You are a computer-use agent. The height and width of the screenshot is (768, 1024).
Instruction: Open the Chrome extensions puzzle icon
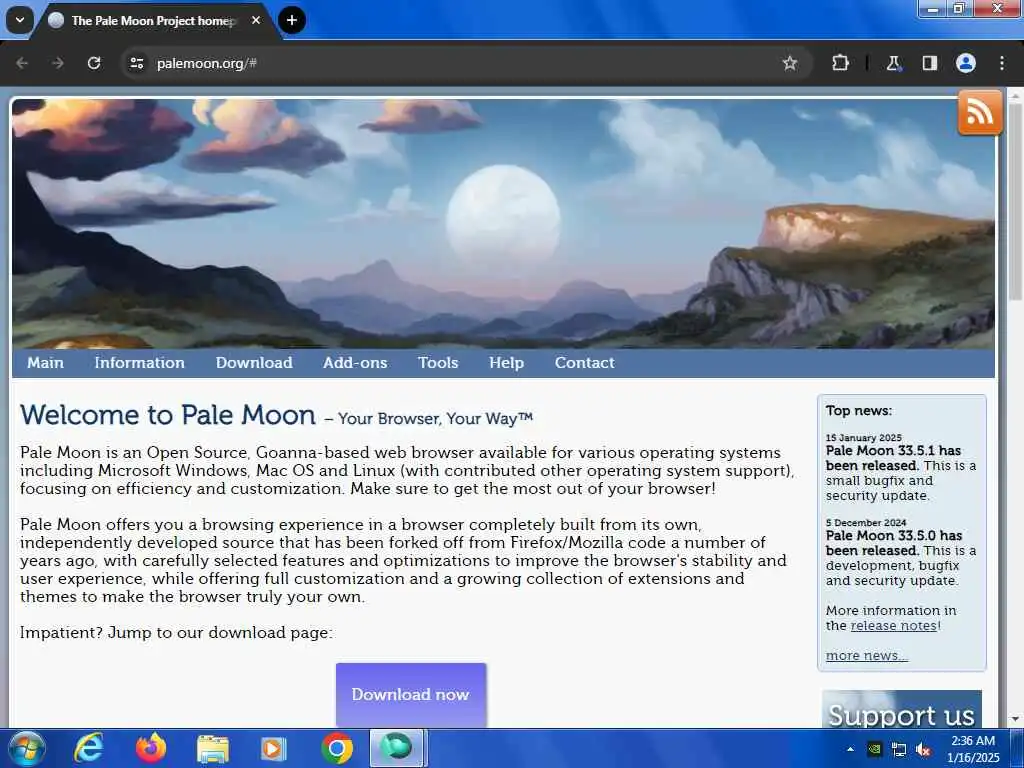click(840, 63)
